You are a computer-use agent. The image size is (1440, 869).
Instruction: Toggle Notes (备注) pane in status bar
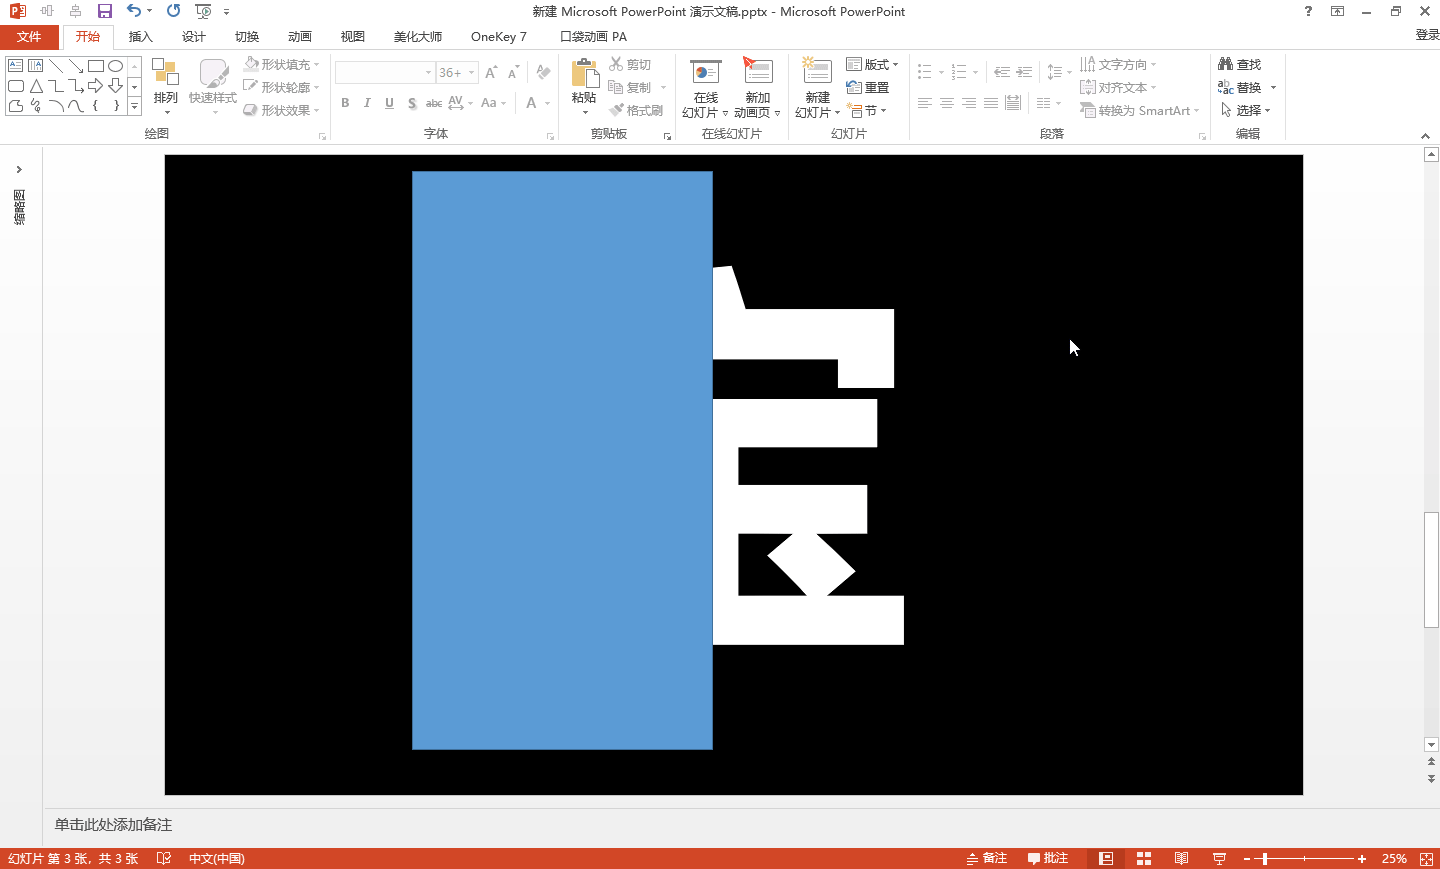[987, 858]
